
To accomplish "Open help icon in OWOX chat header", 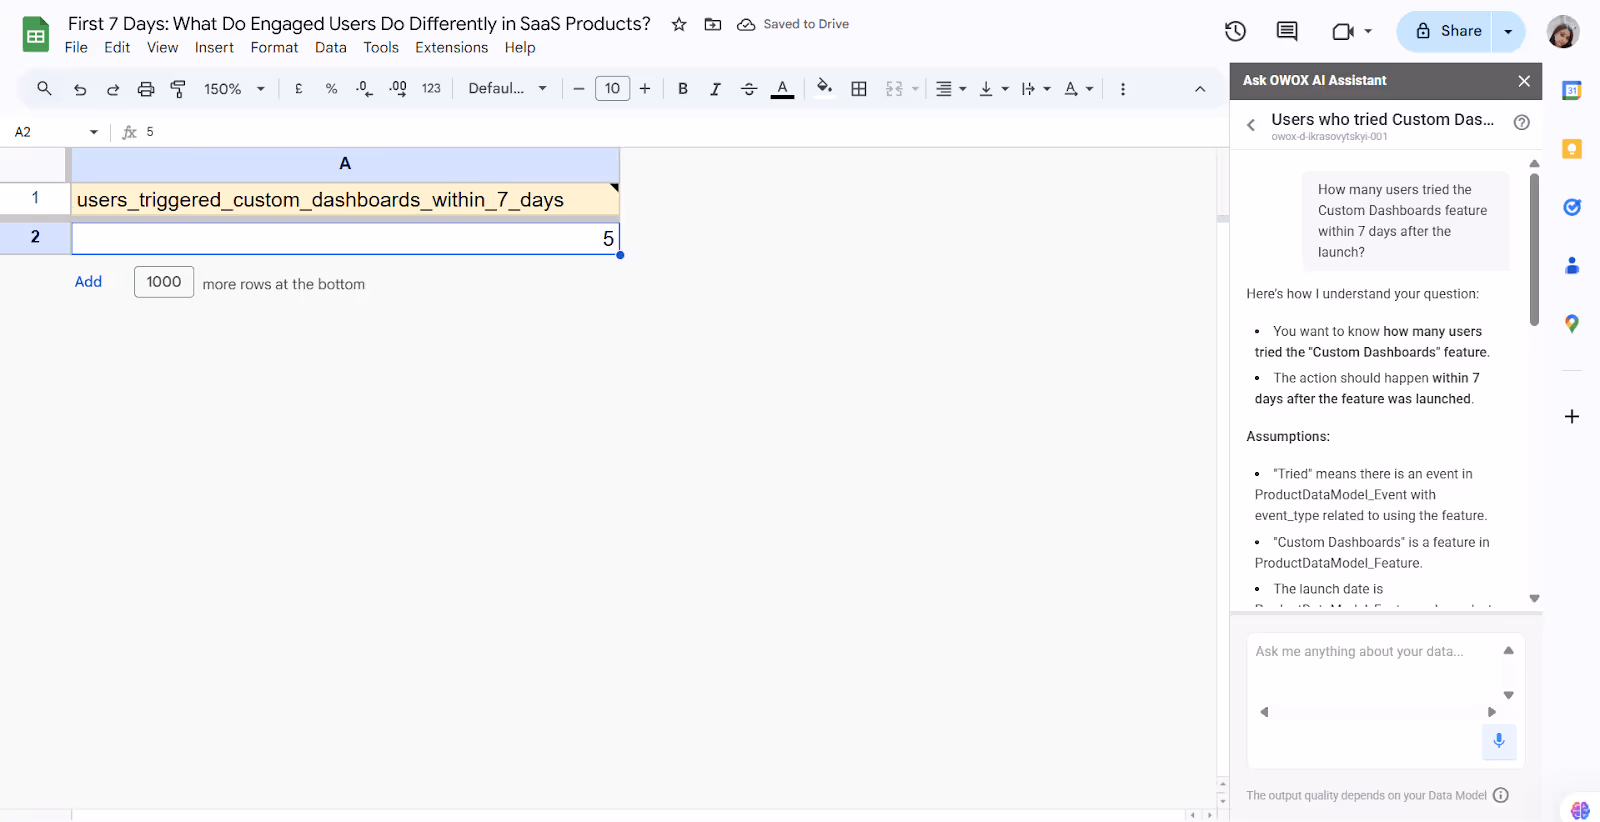I will pyautogui.click(x=1521, y=122).
